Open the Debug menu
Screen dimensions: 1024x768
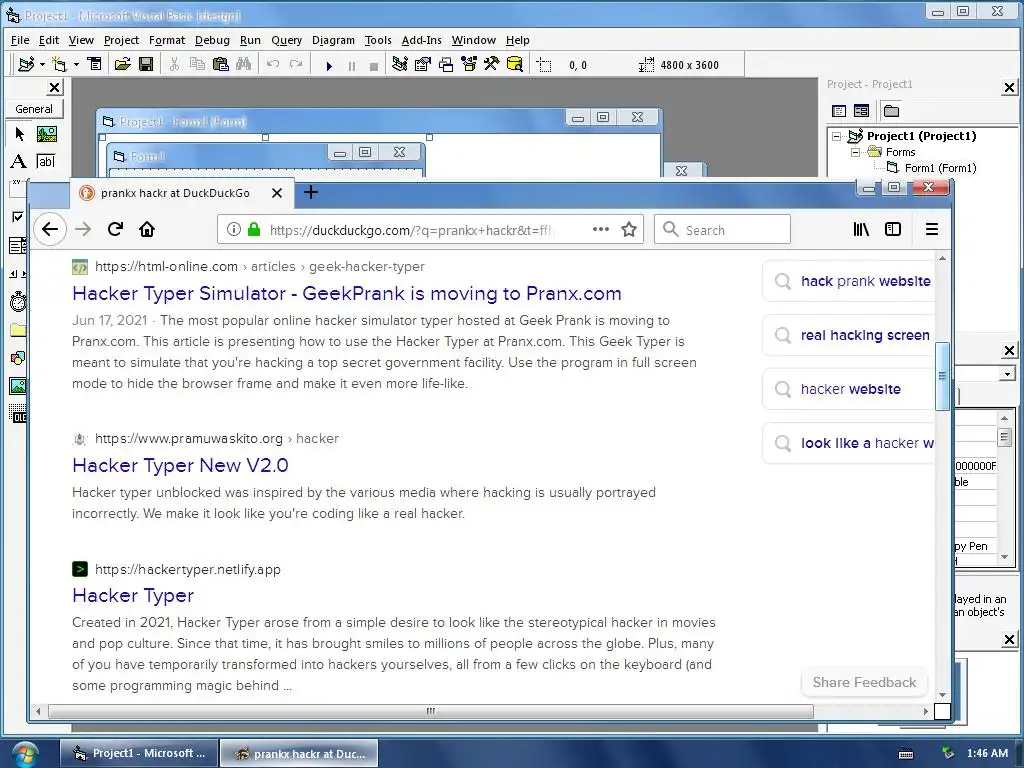click(x=212, y=40)
